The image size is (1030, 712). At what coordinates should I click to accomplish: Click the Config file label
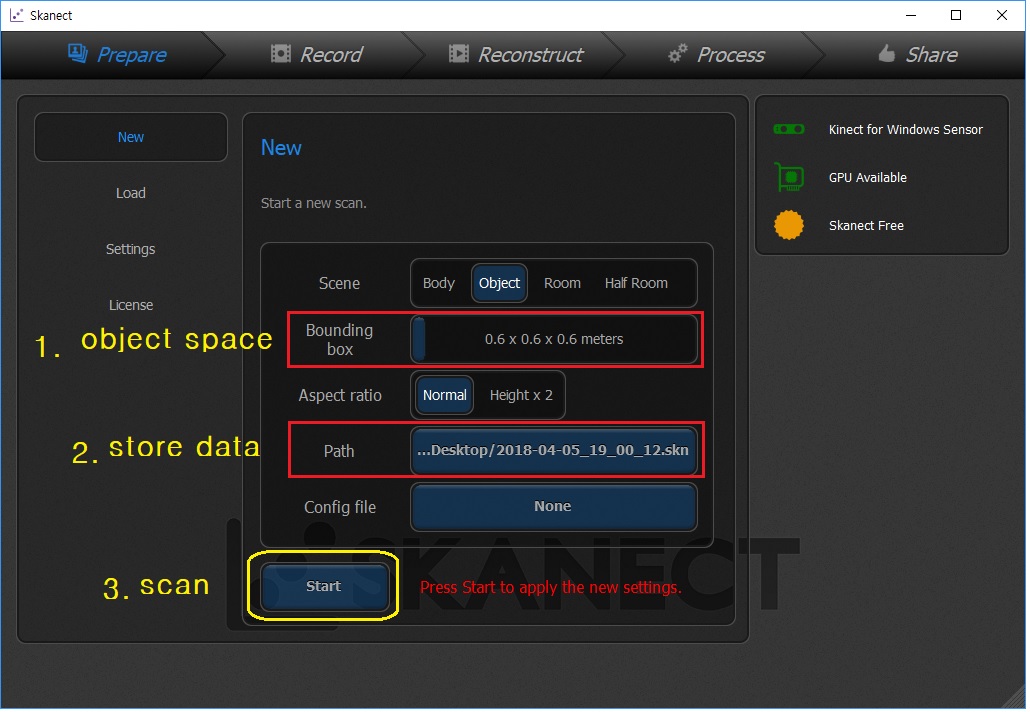[340, 507]
